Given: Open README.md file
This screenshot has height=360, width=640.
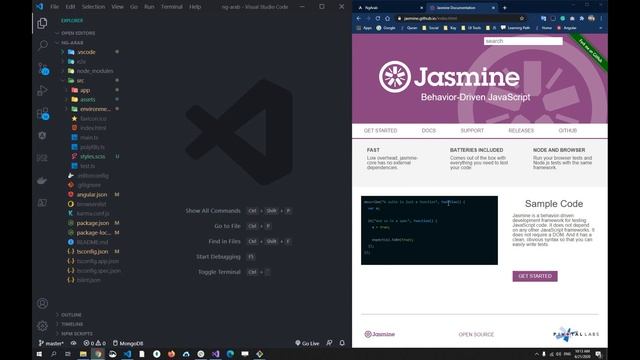Looking at the screenshot, I should click(92, 242).
